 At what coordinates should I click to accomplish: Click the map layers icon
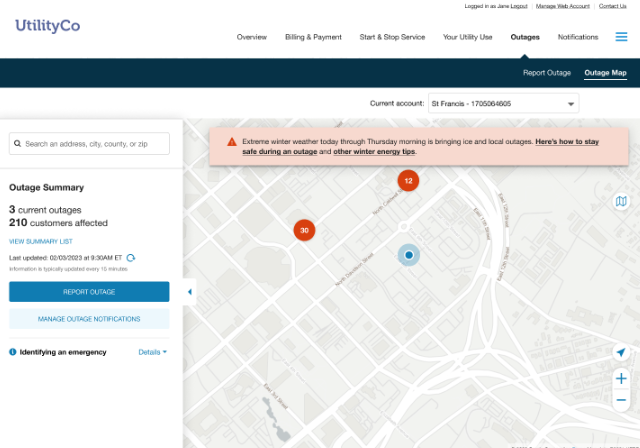621,202
